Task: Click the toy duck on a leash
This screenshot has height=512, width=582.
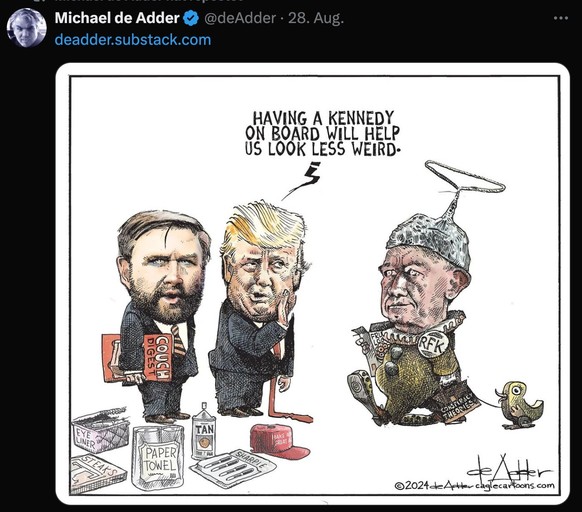Action: [x=519, y=405]
